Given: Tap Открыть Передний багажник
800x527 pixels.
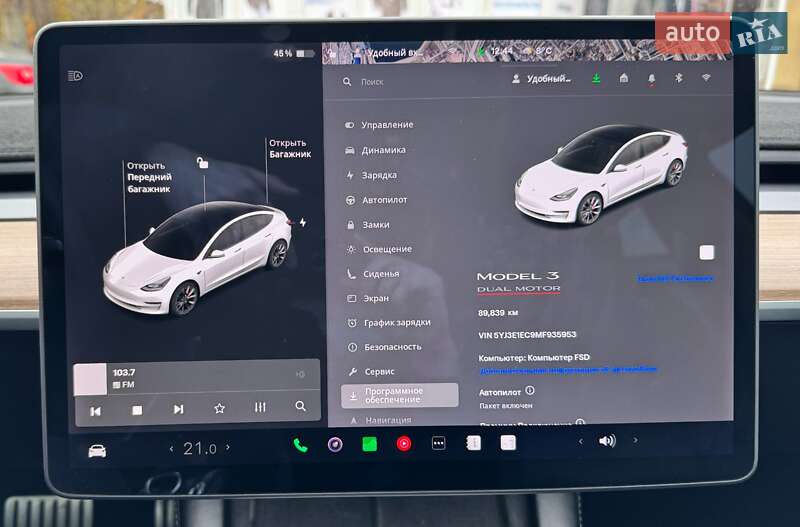Looking at the screenshot, I should (x=149, y=177).
